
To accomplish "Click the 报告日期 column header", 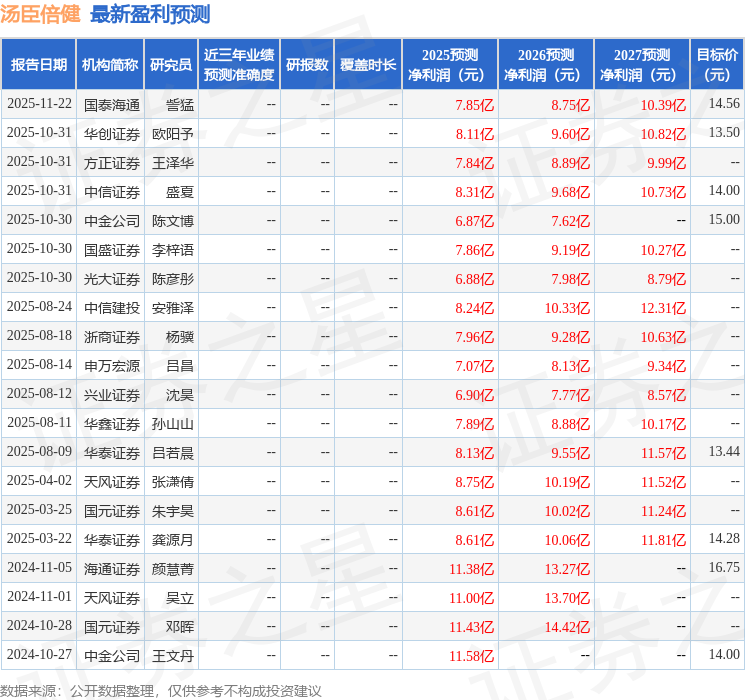I will tap(38, 64).
